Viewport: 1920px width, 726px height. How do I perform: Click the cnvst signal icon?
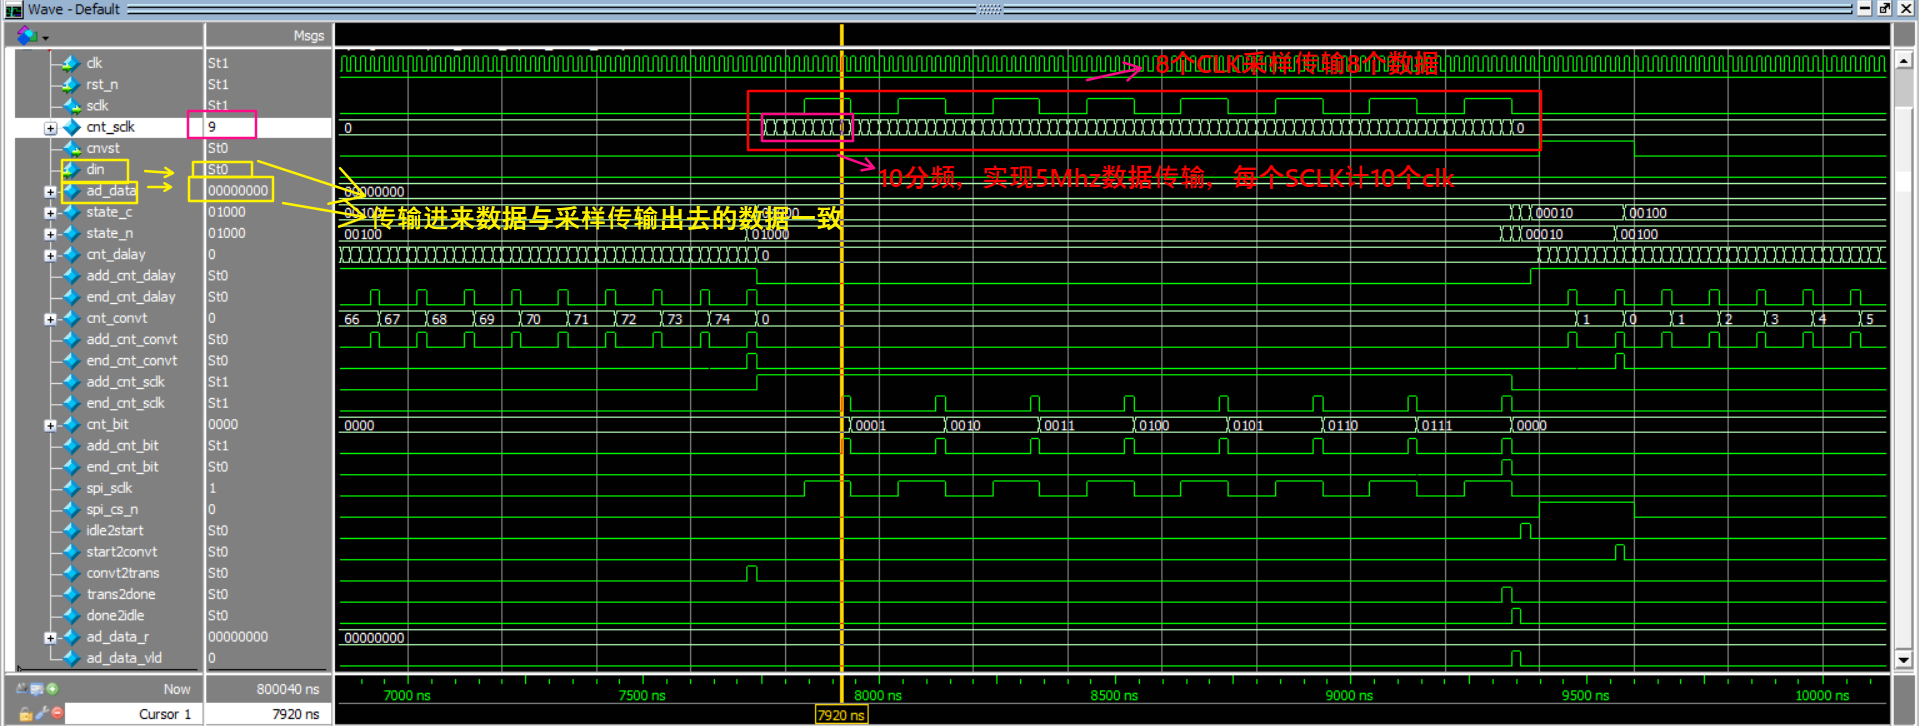click(71, 148)
